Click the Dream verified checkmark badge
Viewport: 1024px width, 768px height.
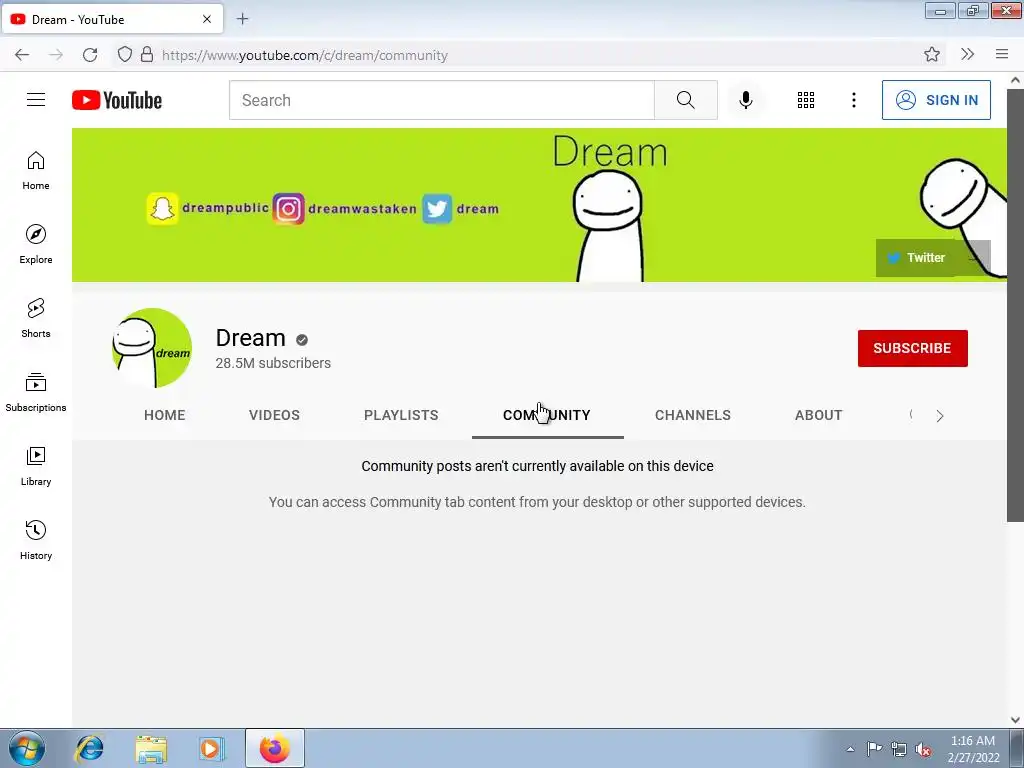pos(302,340)
